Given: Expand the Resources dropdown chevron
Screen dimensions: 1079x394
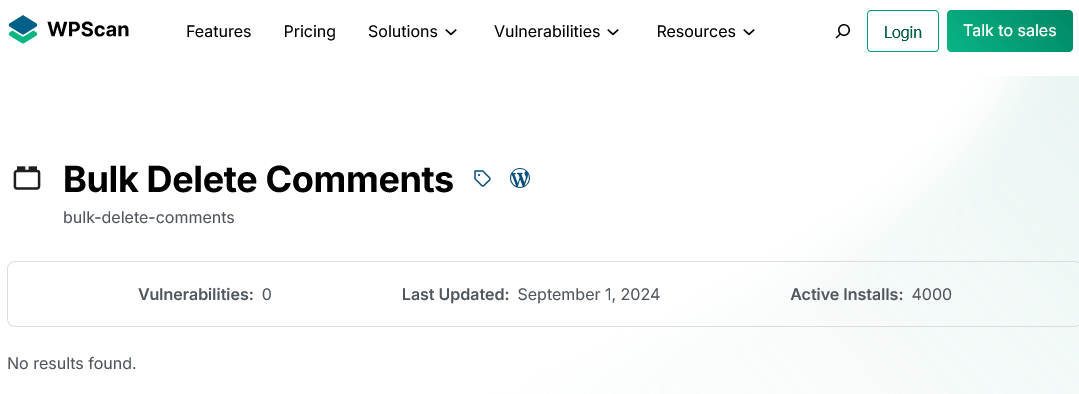Looking at the screenshot, I should 749,32.
